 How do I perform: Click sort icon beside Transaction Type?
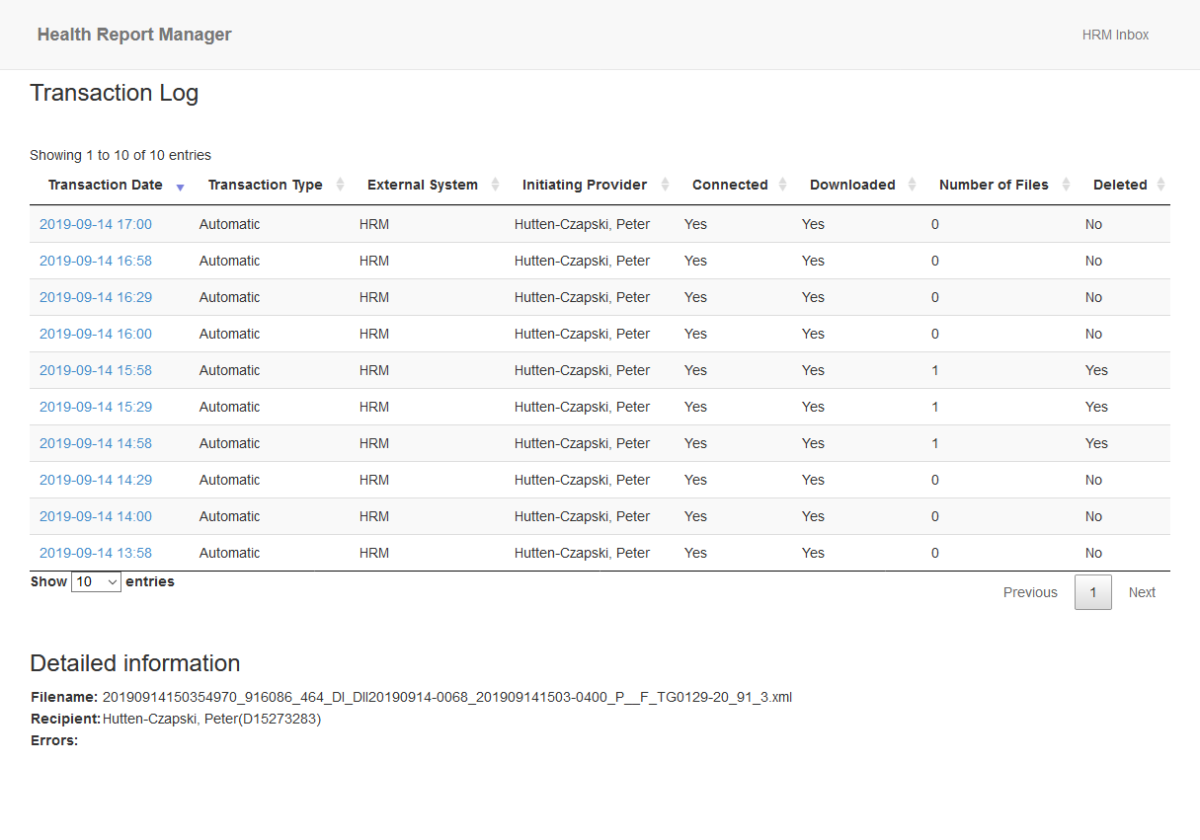tap(340, 185)
